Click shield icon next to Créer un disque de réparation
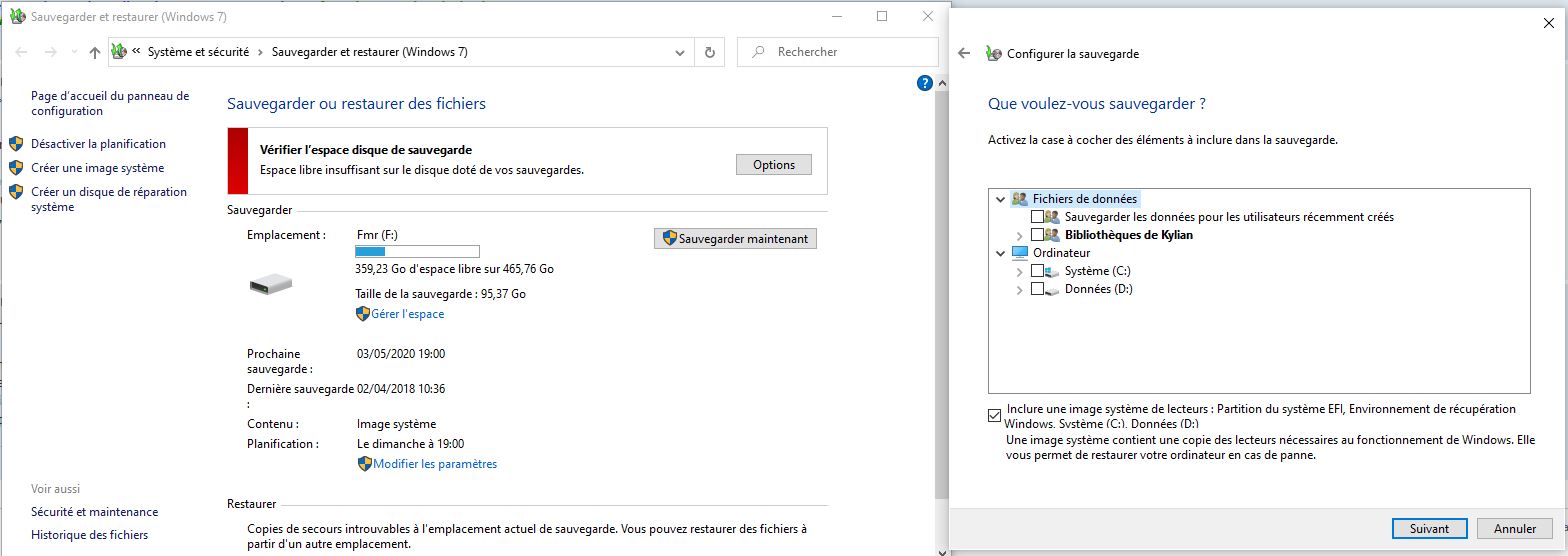The image size is (1568, 556). (x=16, y=192)
